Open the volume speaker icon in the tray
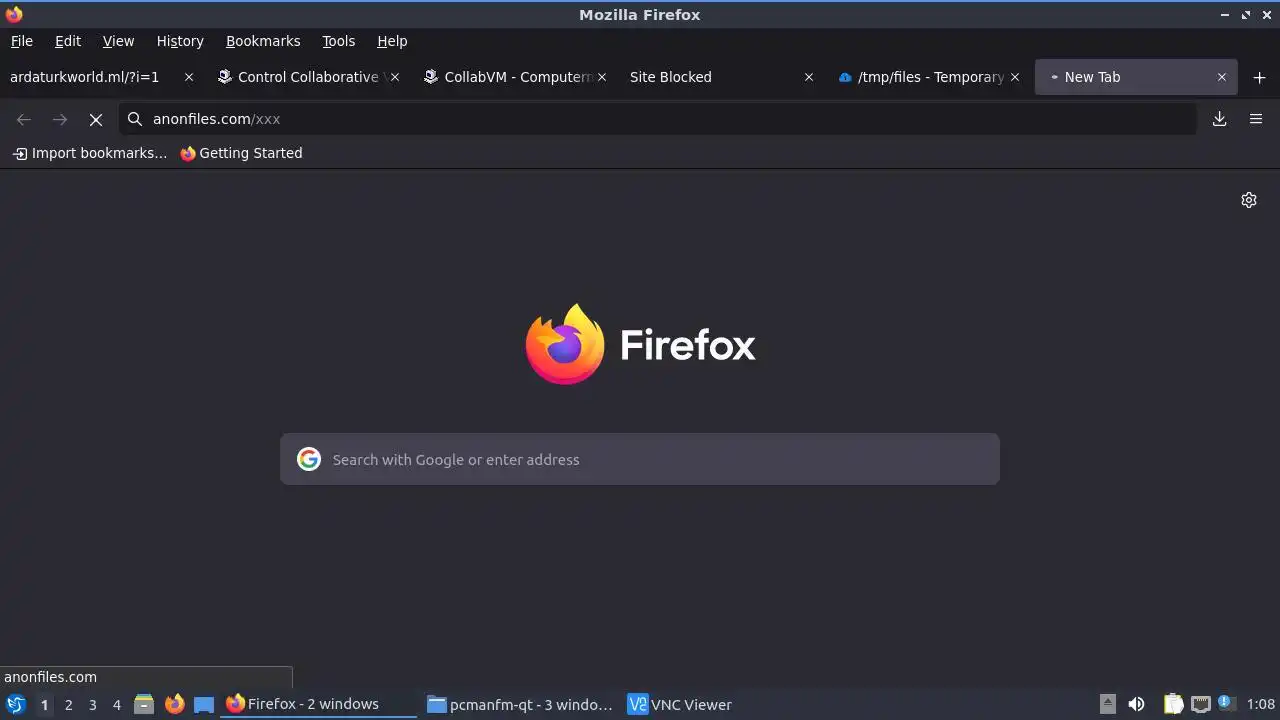Image resolution: width=1280 pixels, height=720 pixels. coord(1136,704)
